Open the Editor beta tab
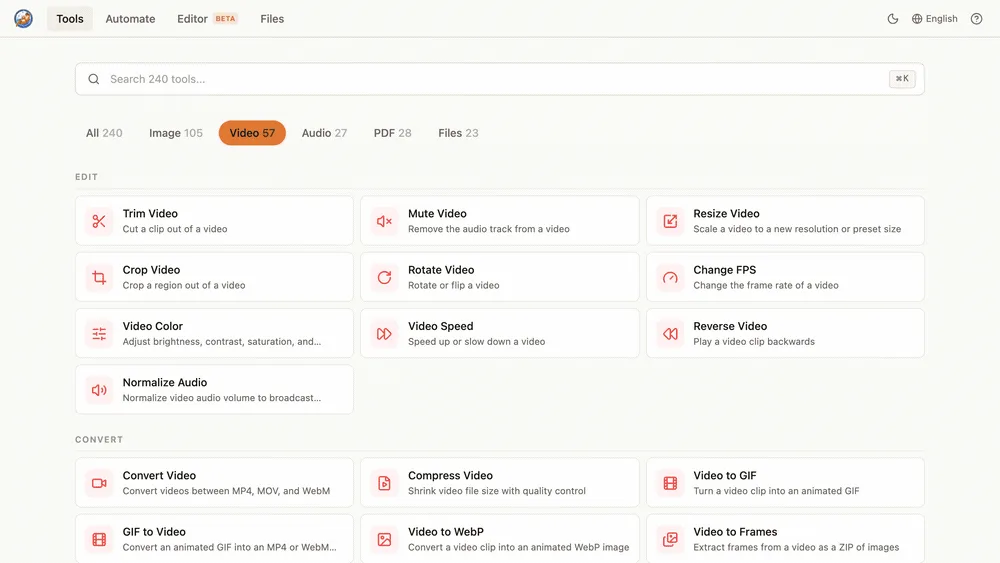 pos(207,18)
